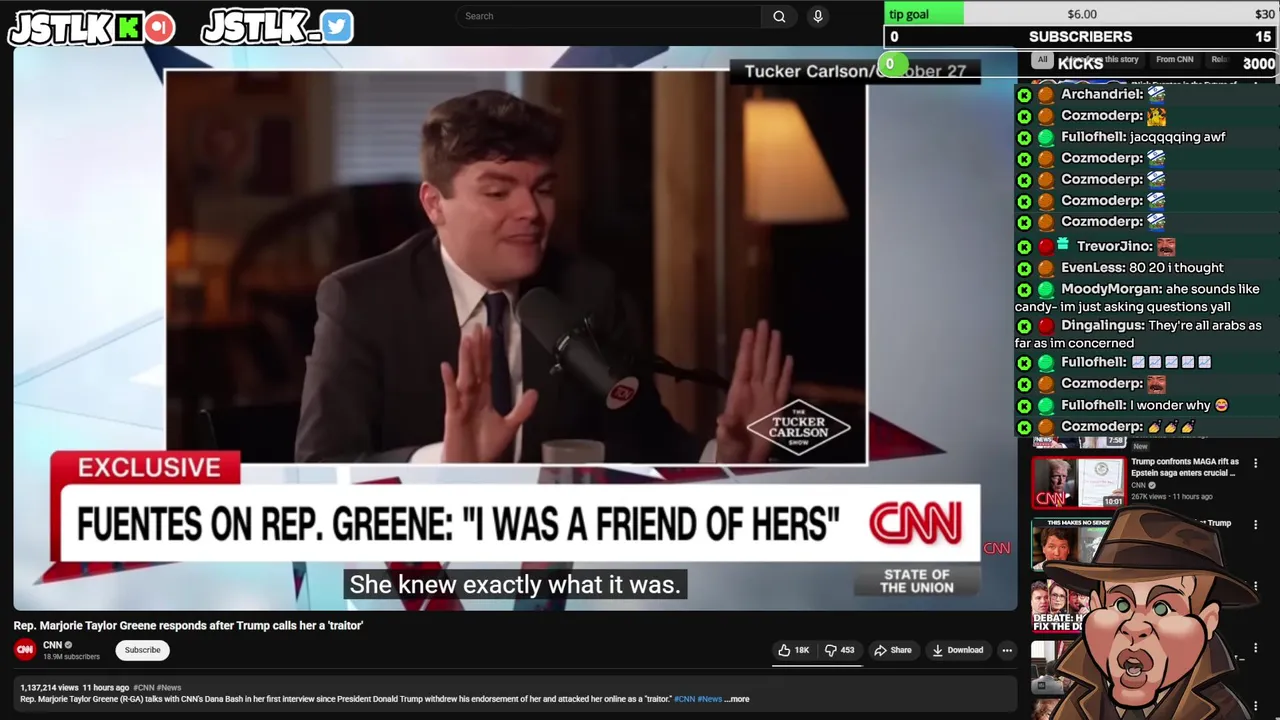Click the X icon beside TrevorJino's chat message

tap(1024, 247)
